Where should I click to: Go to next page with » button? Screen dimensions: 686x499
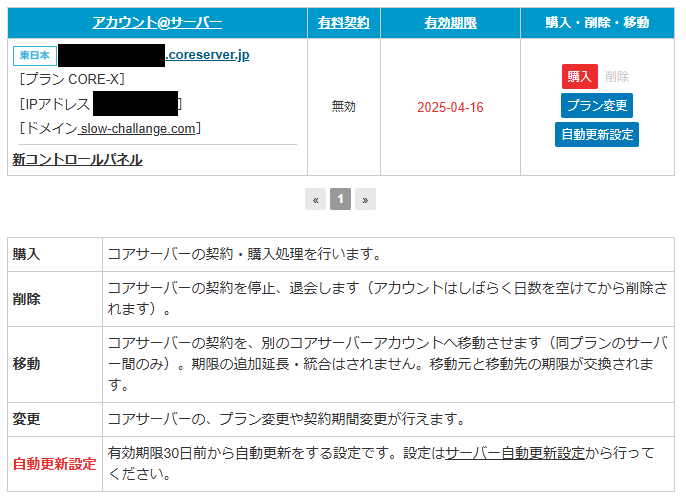(365, 199)
